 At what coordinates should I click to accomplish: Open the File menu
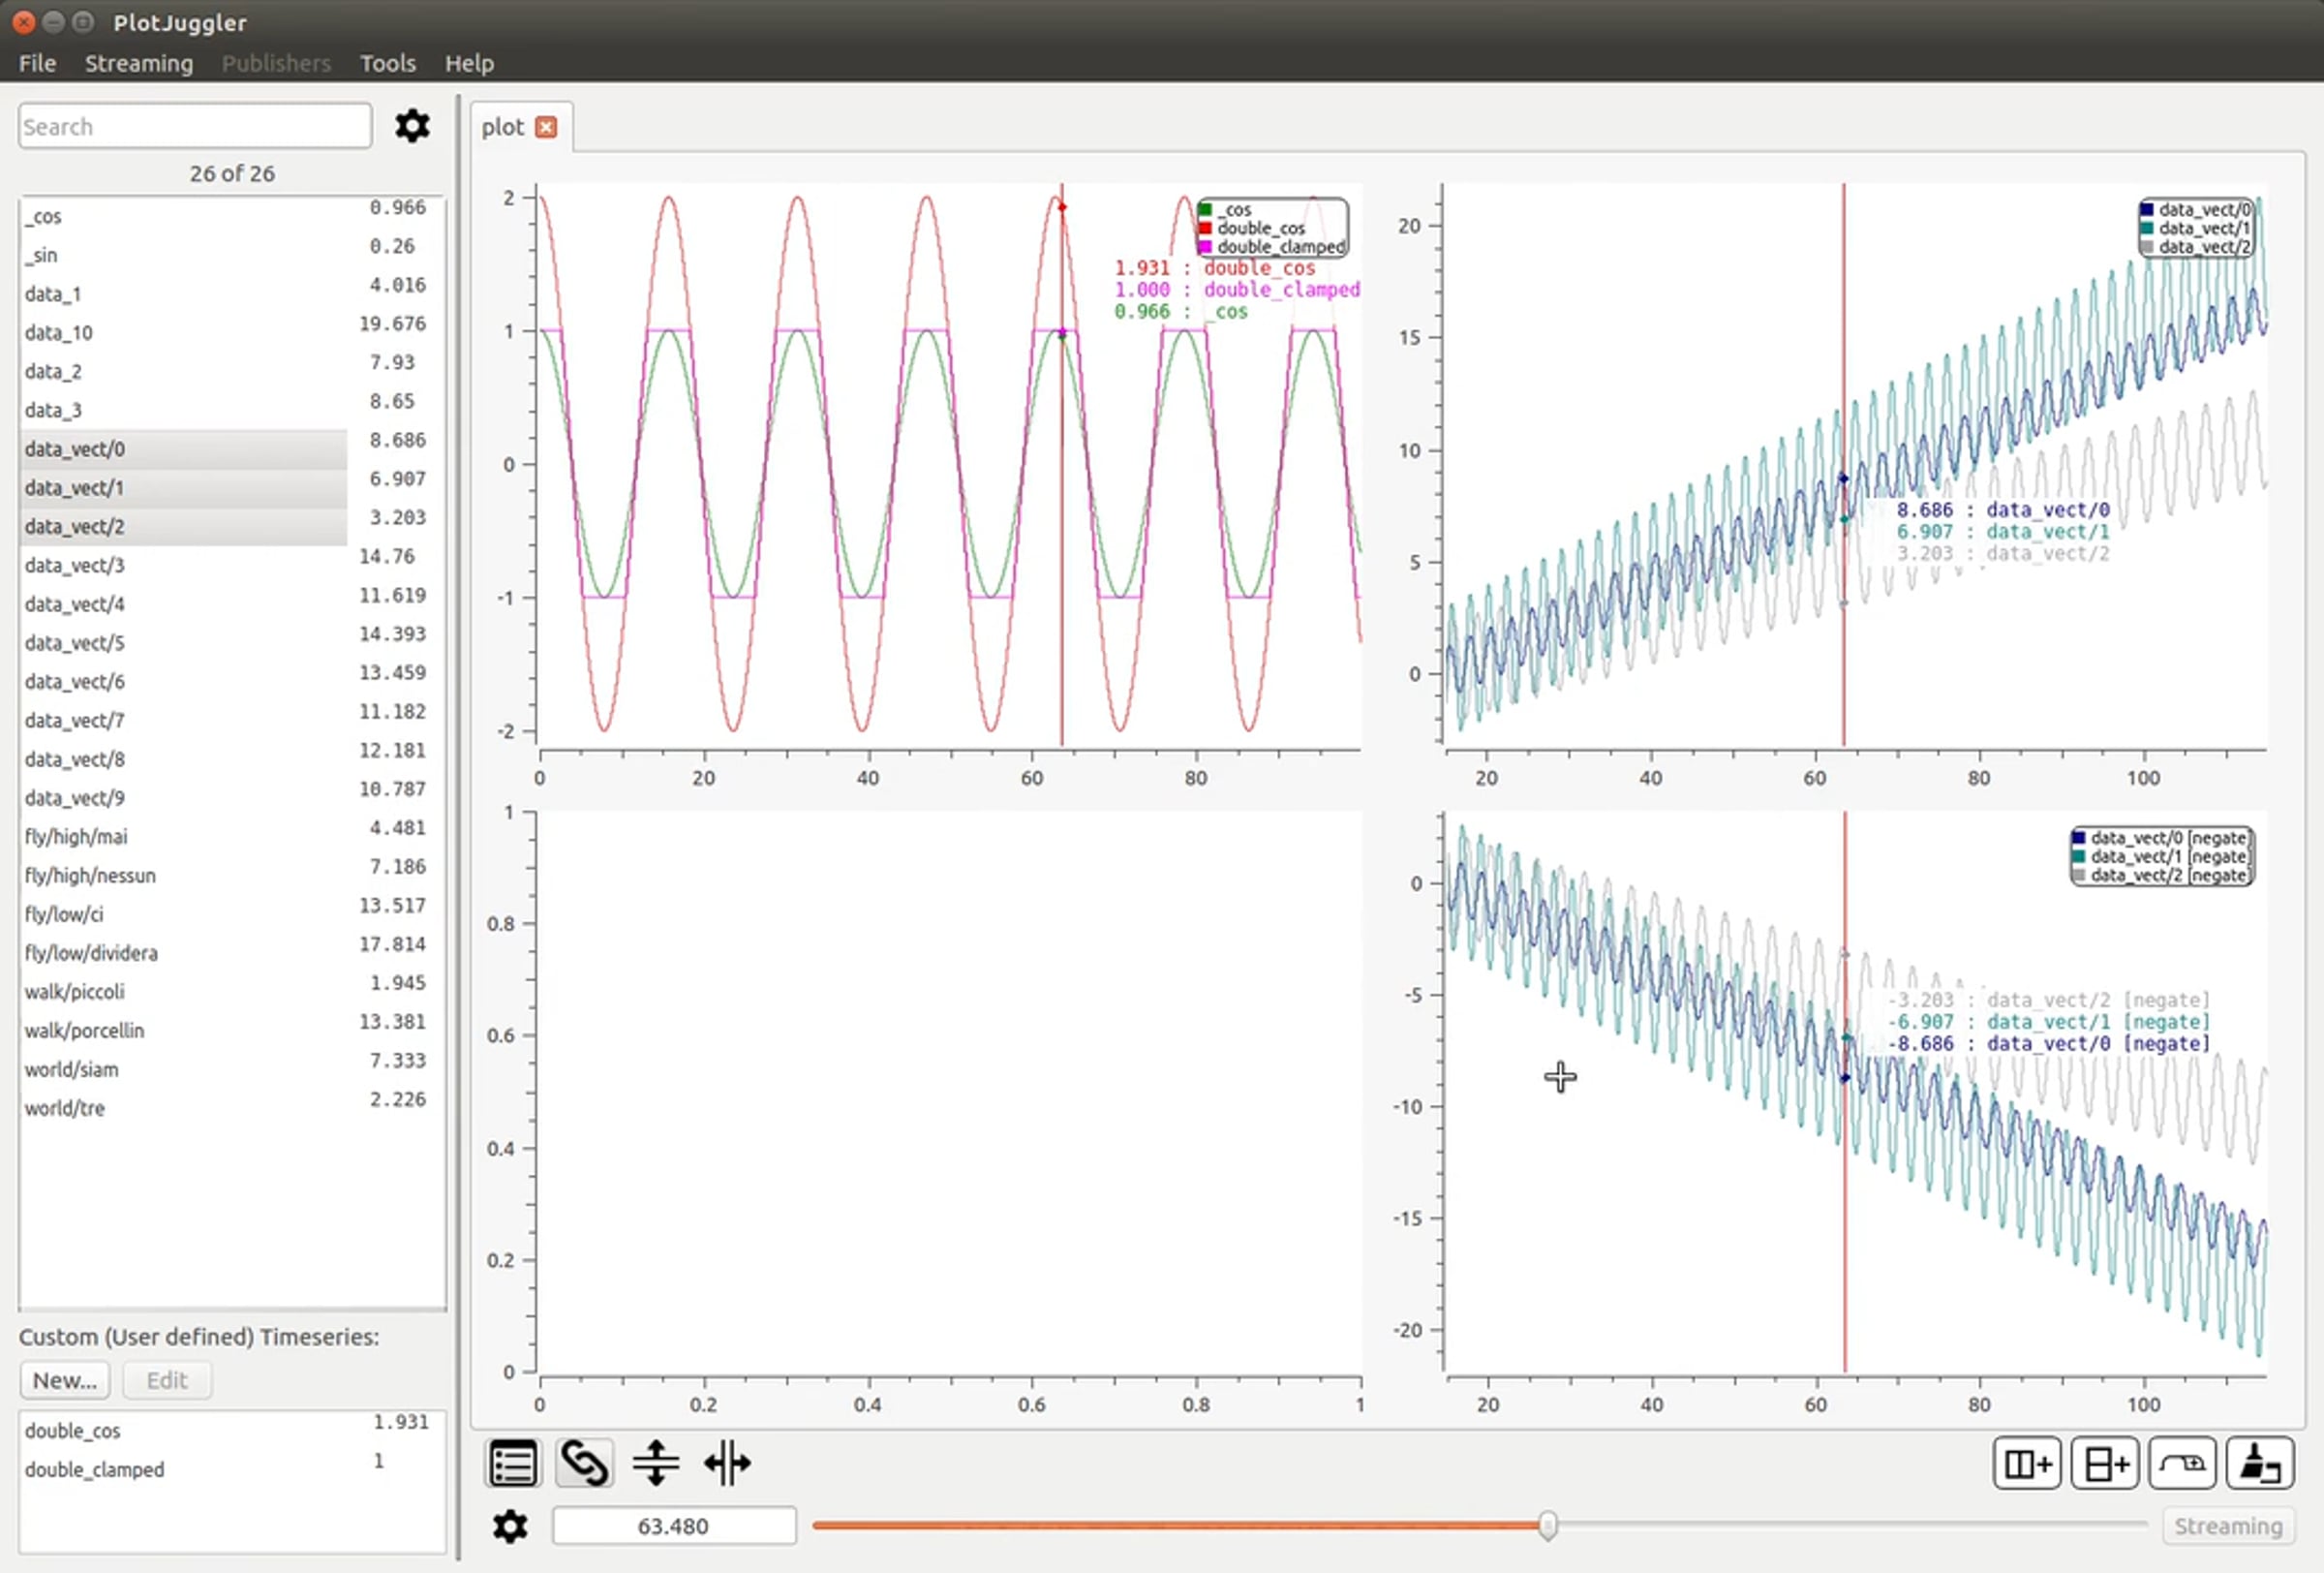(x=37, y=63)
